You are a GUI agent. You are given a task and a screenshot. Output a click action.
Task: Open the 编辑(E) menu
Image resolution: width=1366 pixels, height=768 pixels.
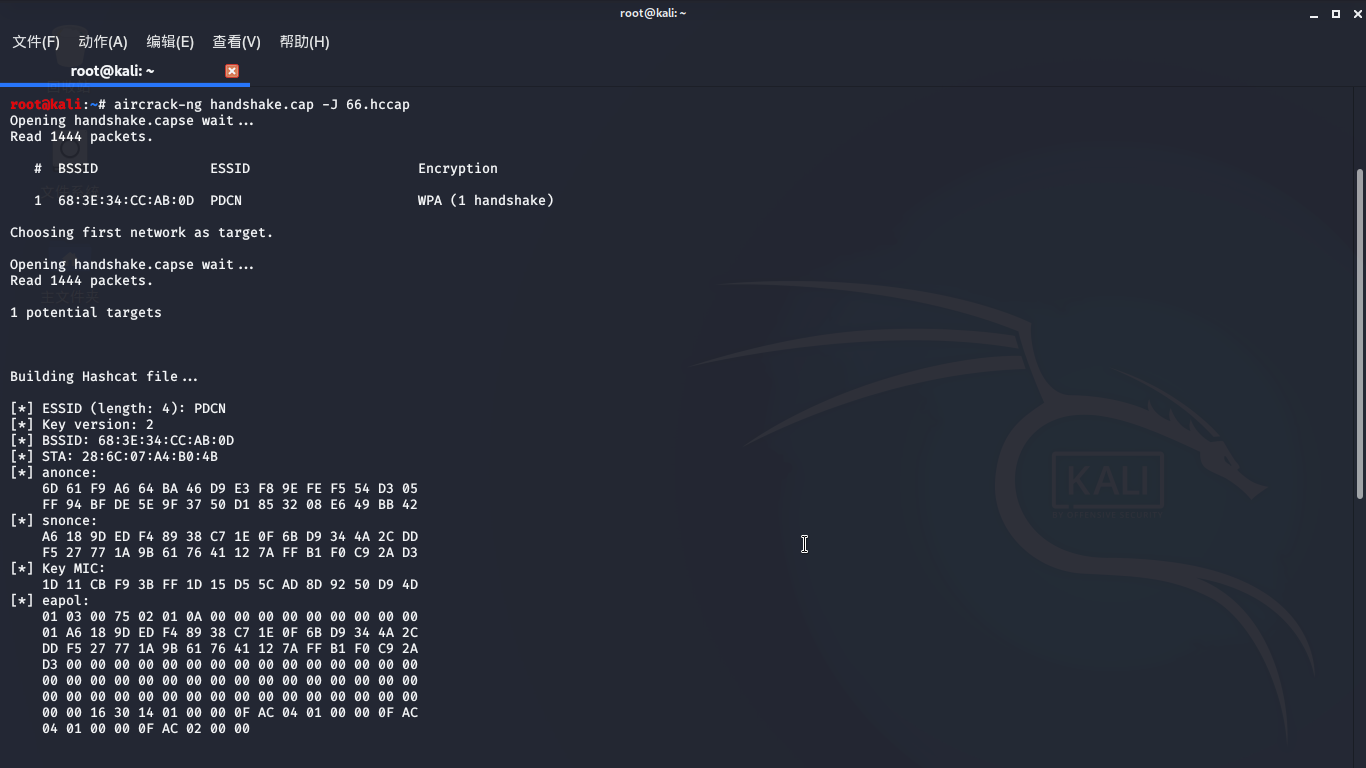click(x=170, y=42)
